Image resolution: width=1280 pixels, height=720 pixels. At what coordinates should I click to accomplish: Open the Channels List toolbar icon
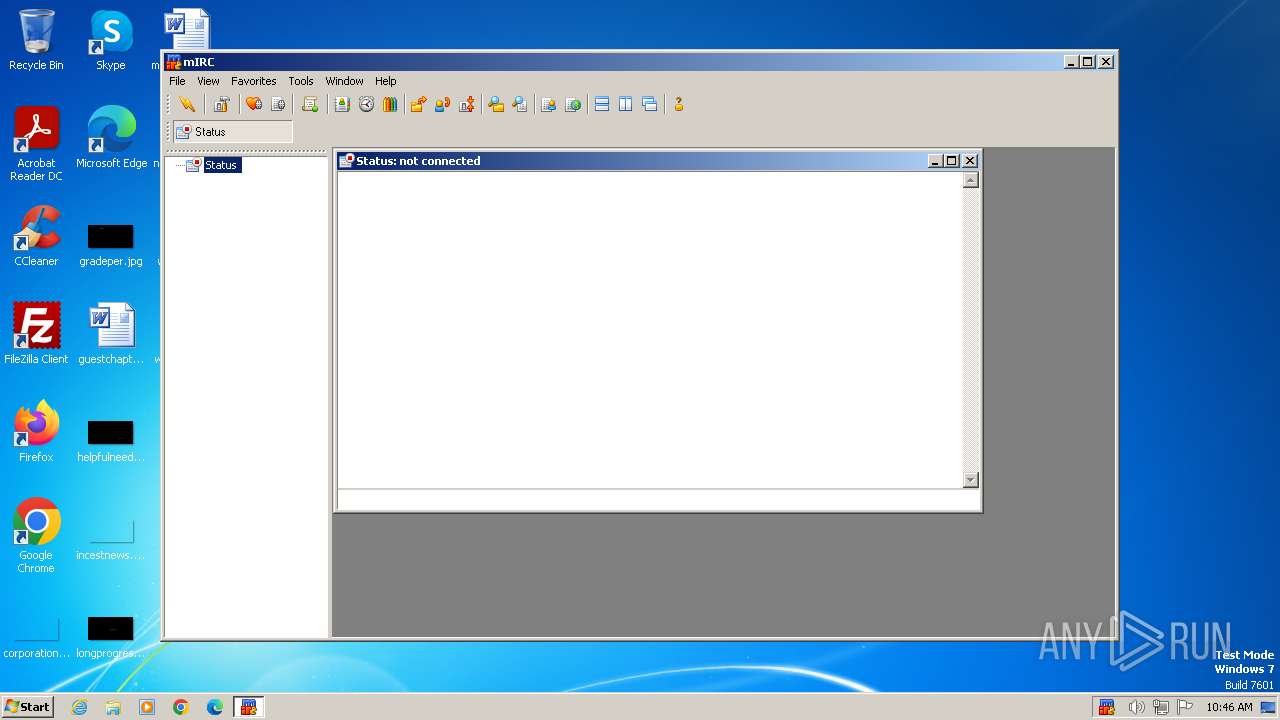(x=278, y=104)
